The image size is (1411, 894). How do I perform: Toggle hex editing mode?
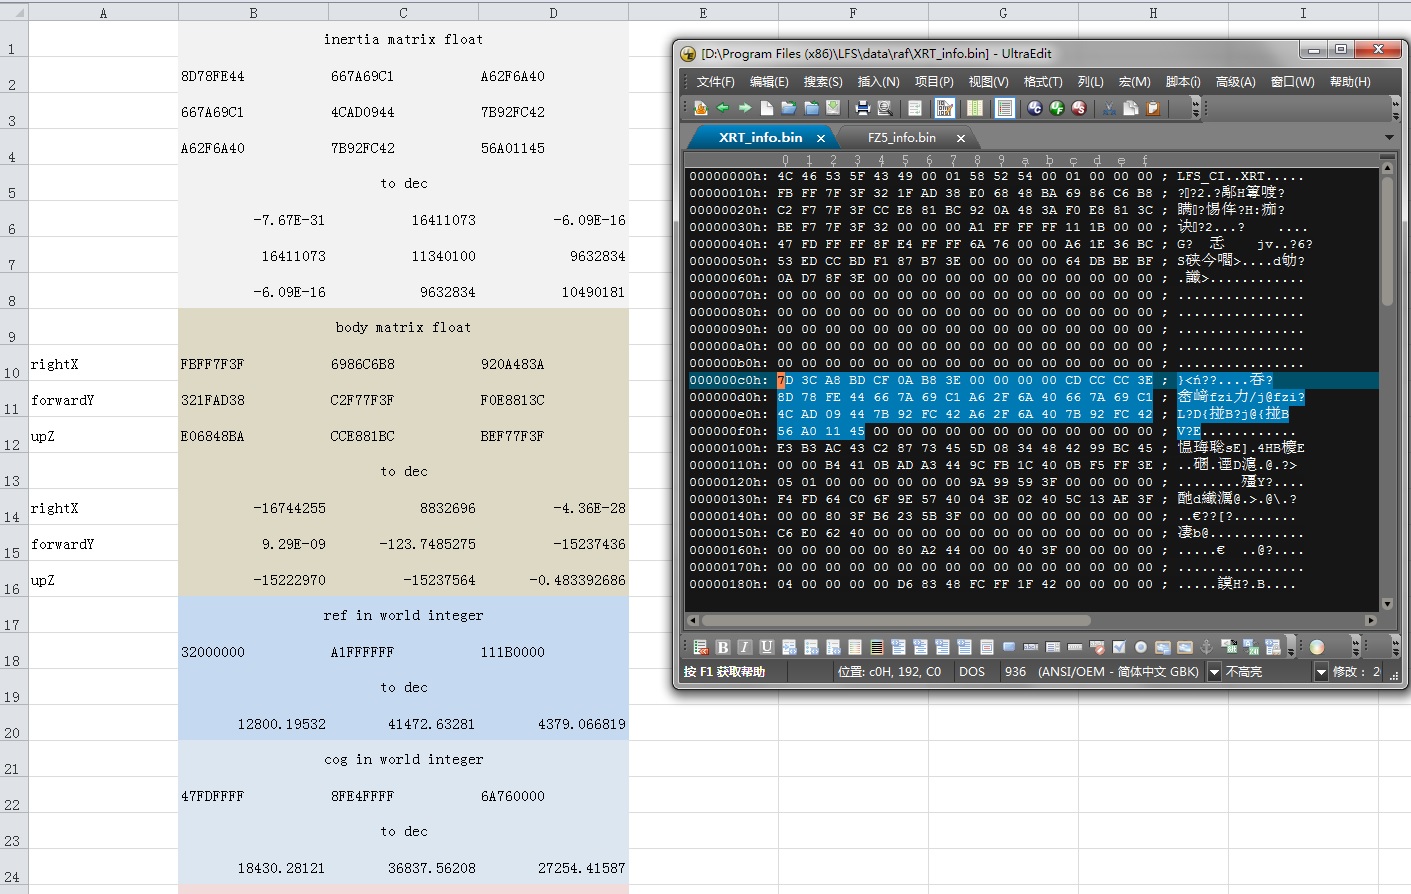point(944,108)
